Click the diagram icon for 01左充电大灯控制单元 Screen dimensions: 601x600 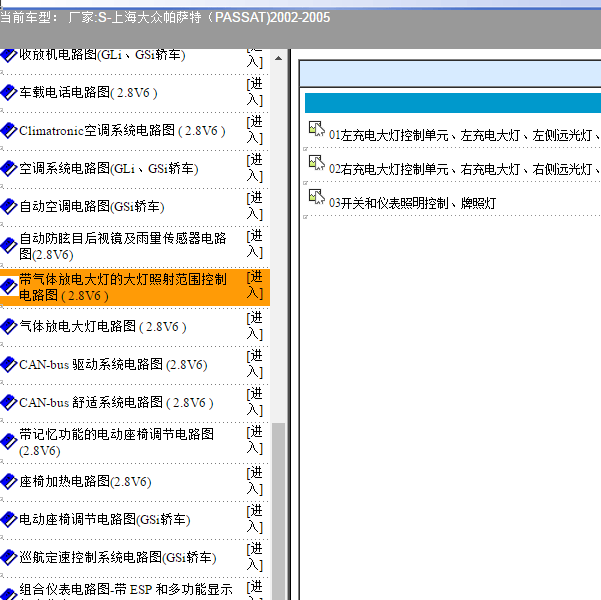pos(317,129)
